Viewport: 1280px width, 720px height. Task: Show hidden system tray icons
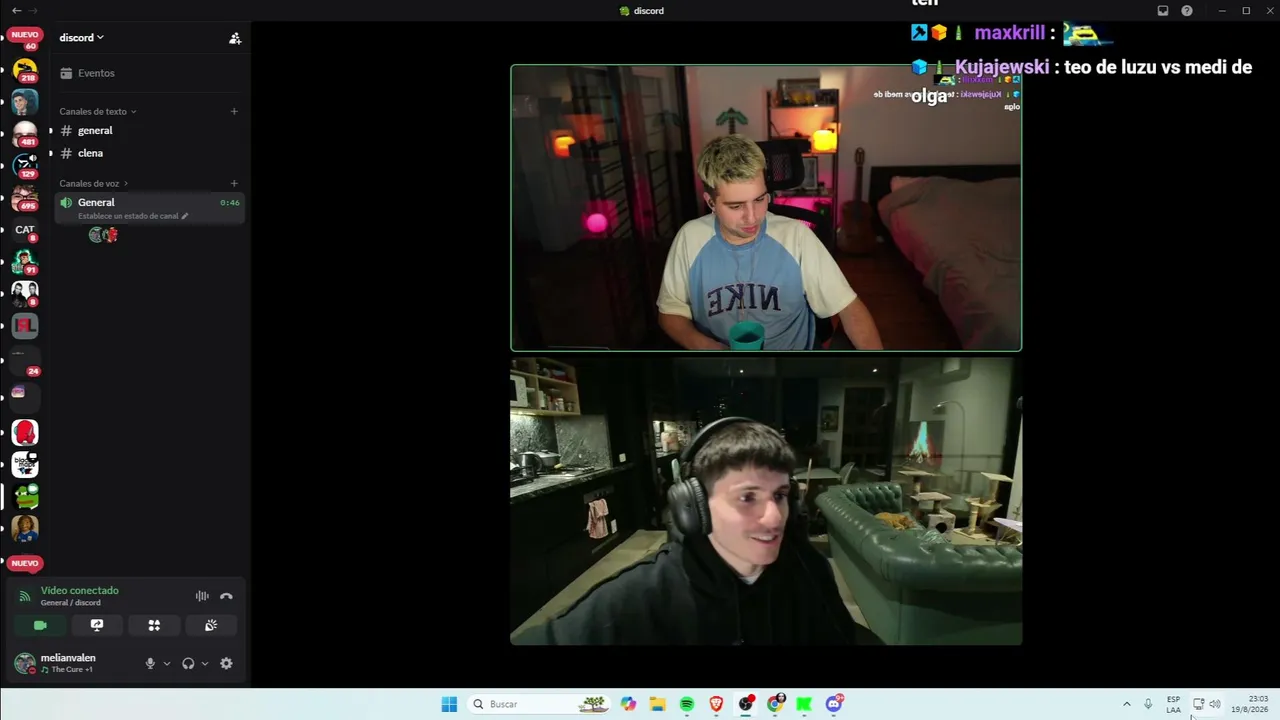coord(1127,704)
